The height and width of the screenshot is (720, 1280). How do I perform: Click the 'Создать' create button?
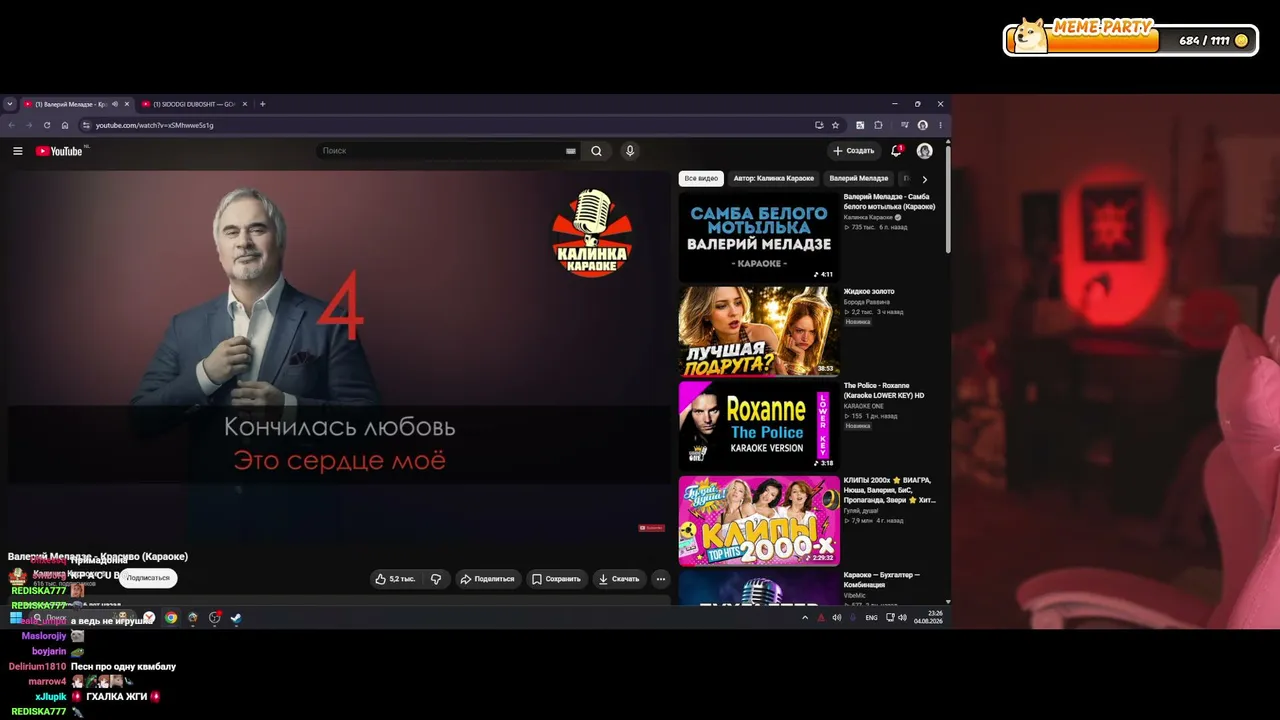click(x=853, y=151)
